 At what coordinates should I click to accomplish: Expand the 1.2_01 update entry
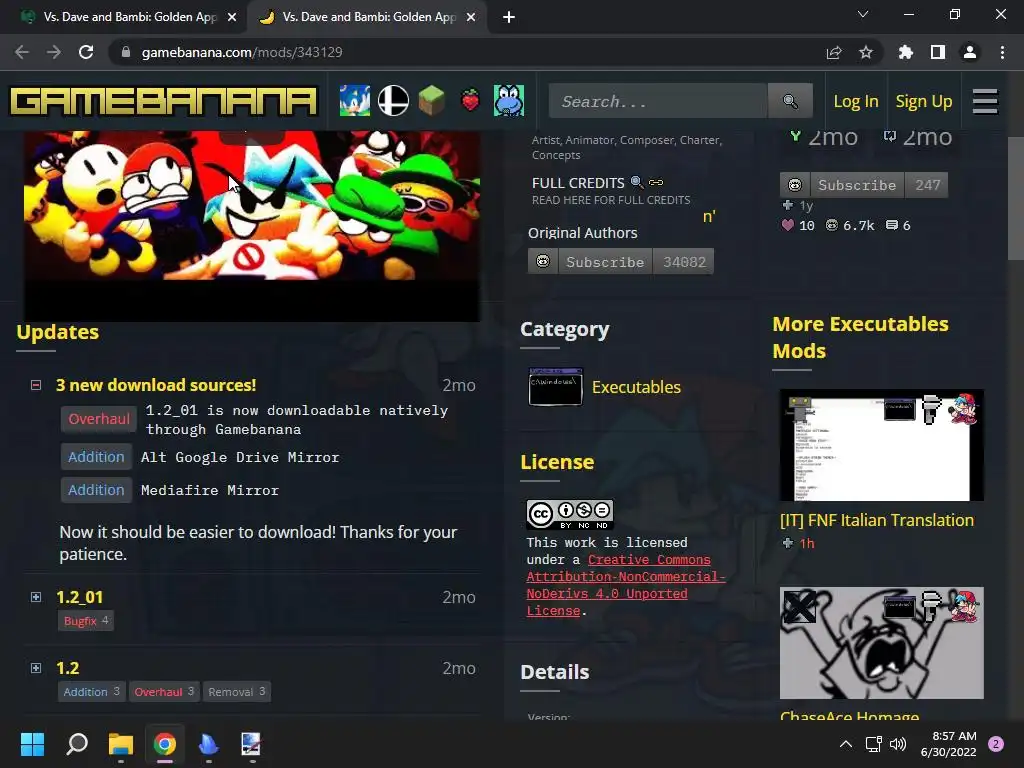coord(36,597)
